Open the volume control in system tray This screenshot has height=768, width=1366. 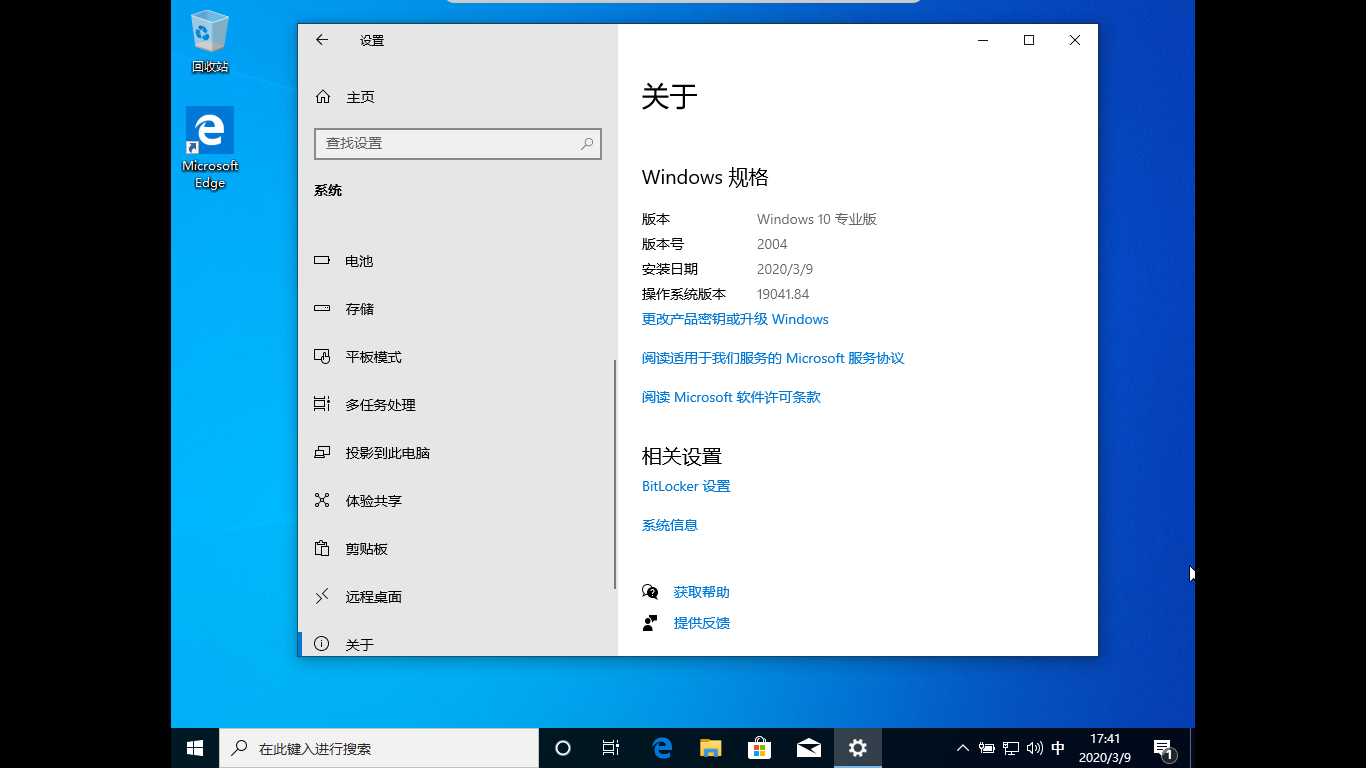click(x=1034, y=747)
